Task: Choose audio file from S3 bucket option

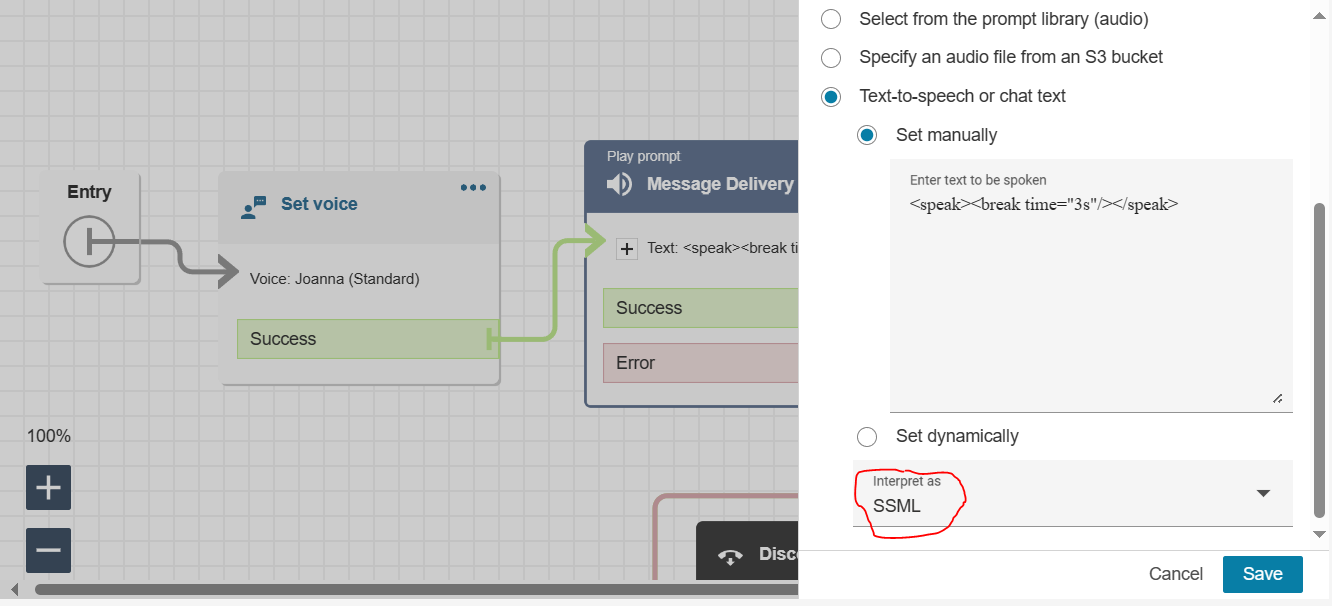Action: [831, 57]
